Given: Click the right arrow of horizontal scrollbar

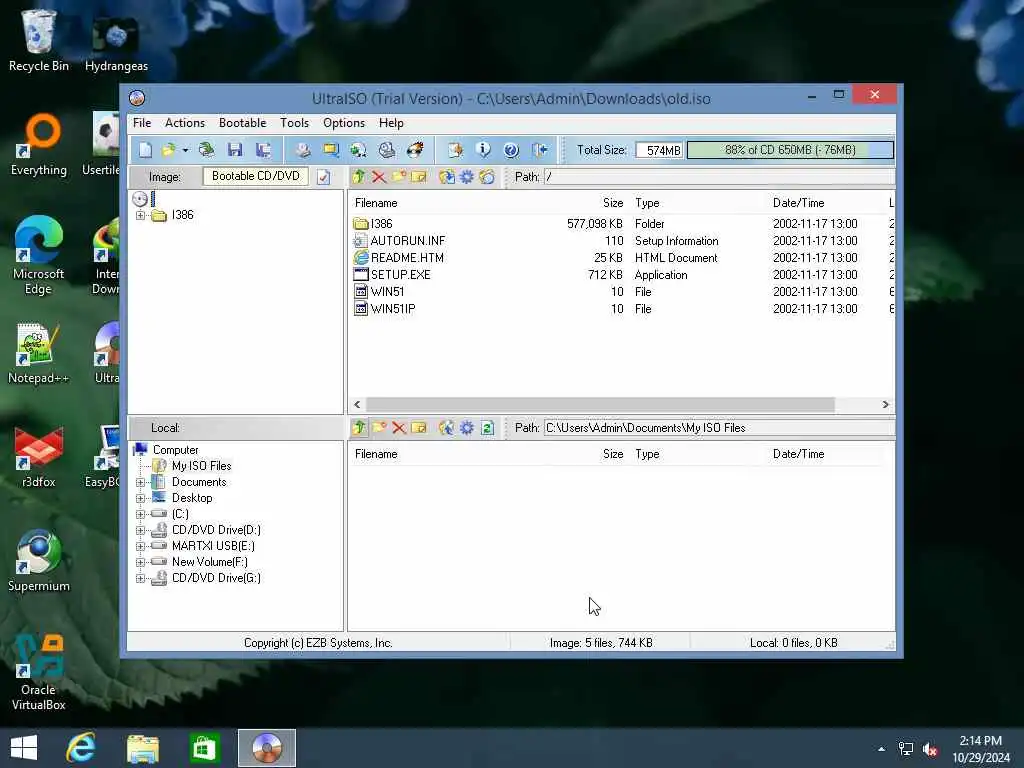Looking at the screenshot, I should click(x=886, y=405).
